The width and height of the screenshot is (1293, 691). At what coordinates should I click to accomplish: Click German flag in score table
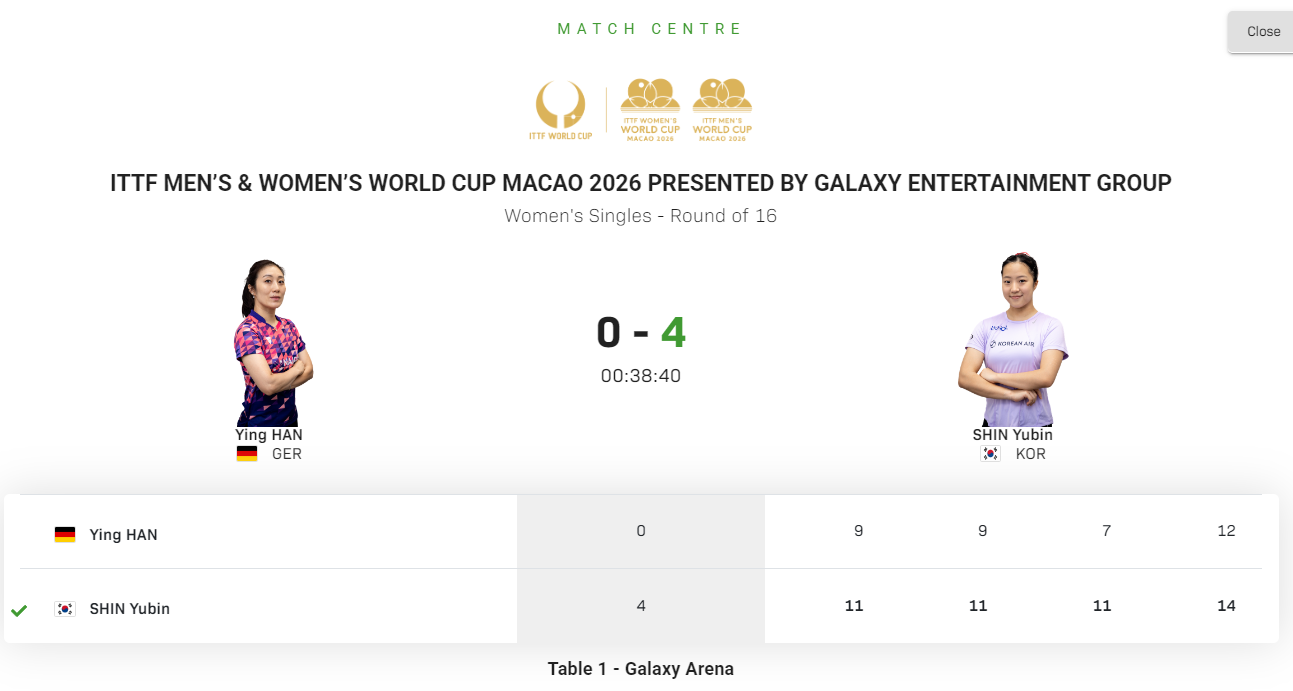pos(65,535)
